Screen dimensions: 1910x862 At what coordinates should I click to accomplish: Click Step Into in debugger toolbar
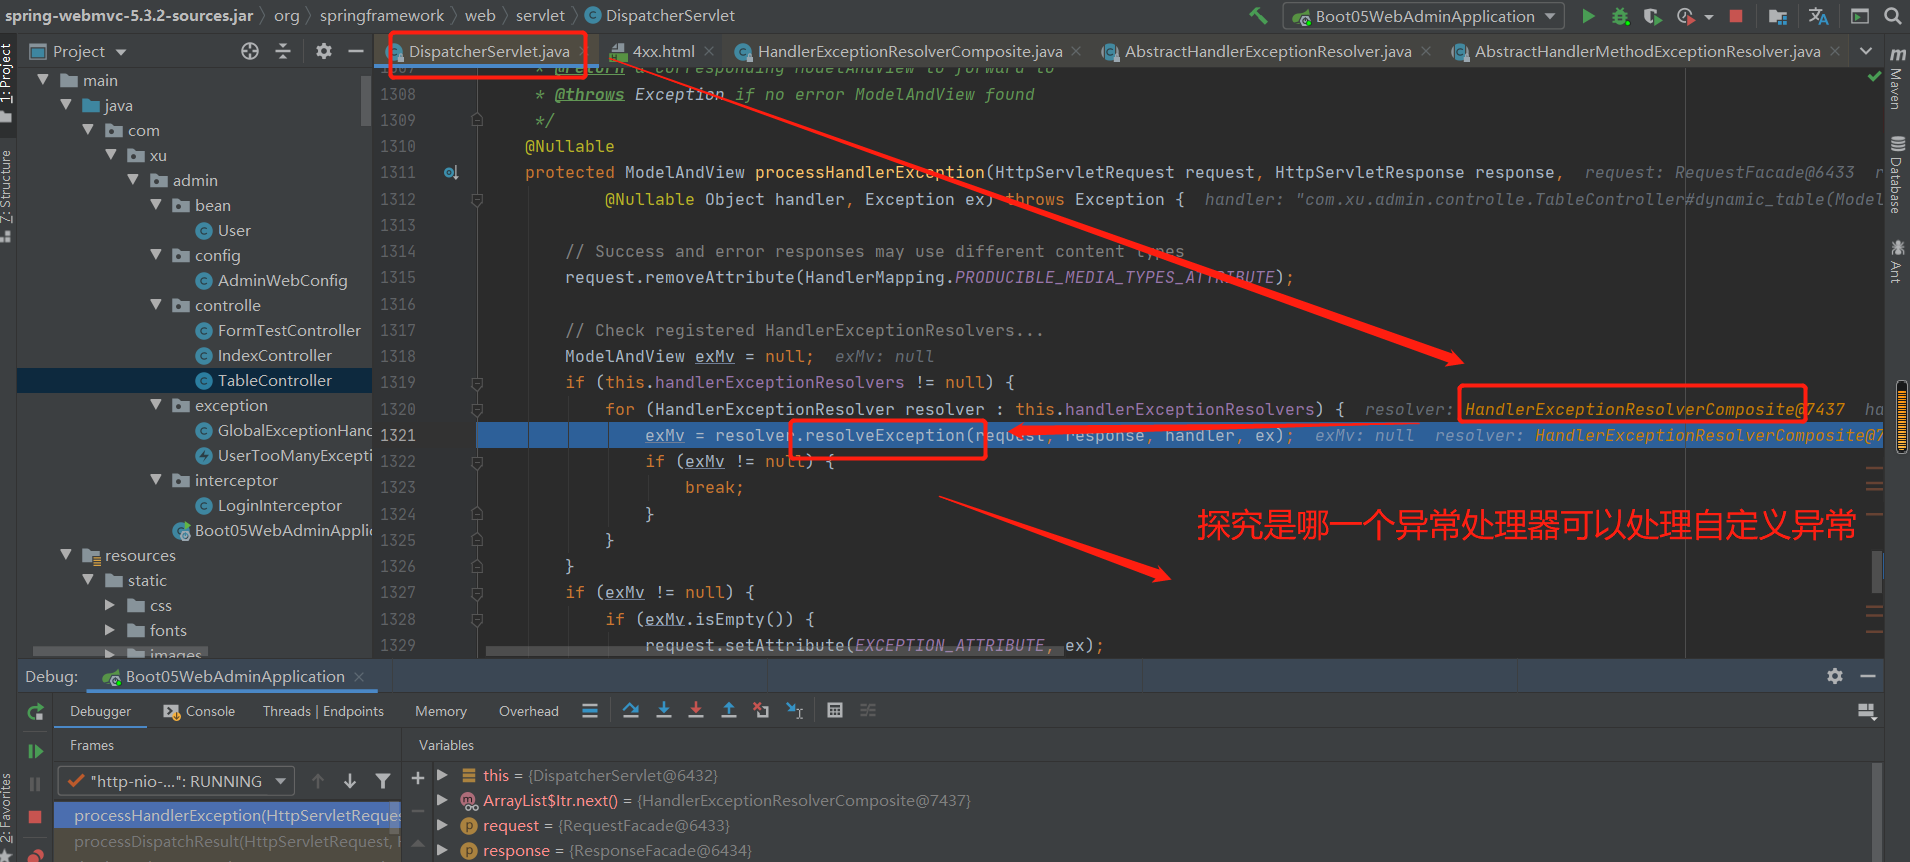pyautogui.click(x=664, y=710)
